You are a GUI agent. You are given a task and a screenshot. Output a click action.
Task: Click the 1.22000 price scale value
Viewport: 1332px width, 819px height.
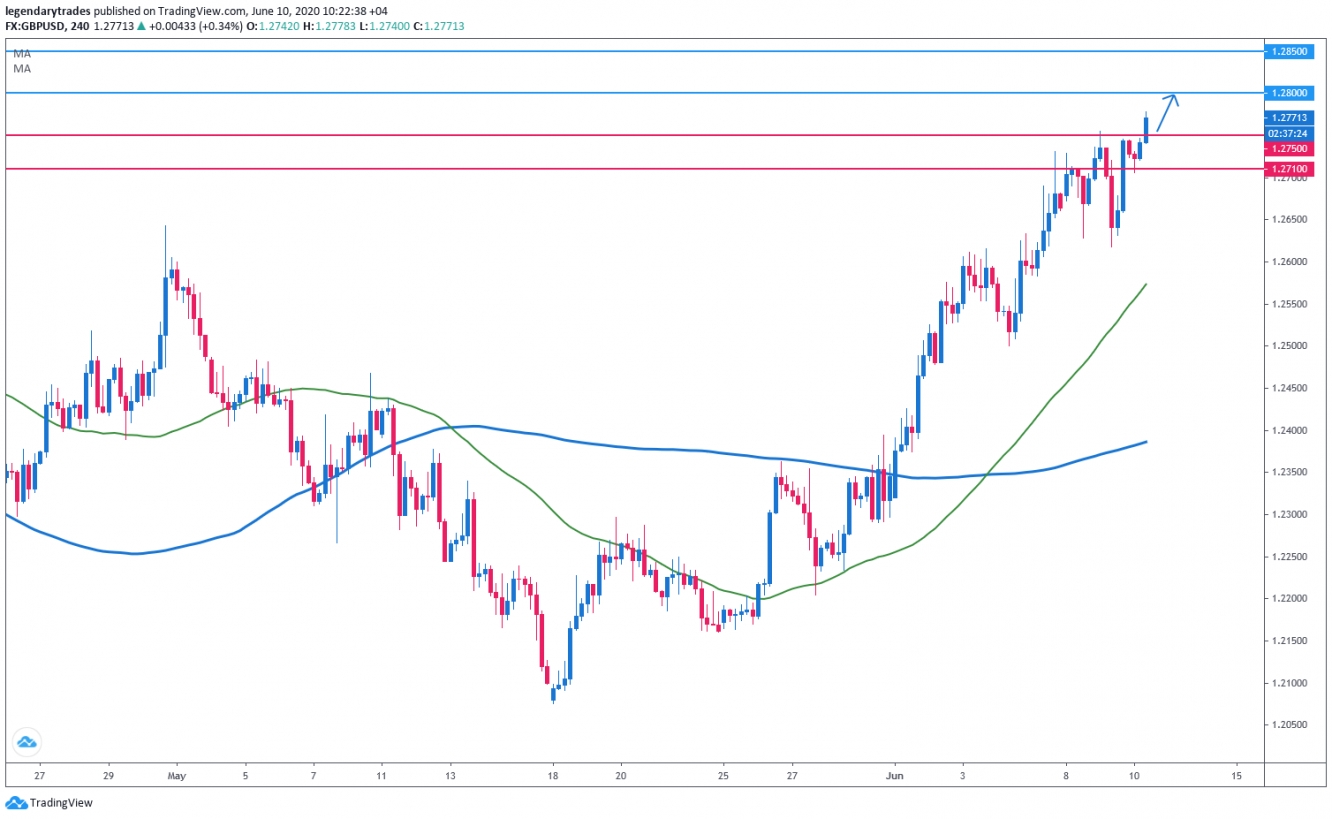pyautogui.click(x=1288, y=598)
